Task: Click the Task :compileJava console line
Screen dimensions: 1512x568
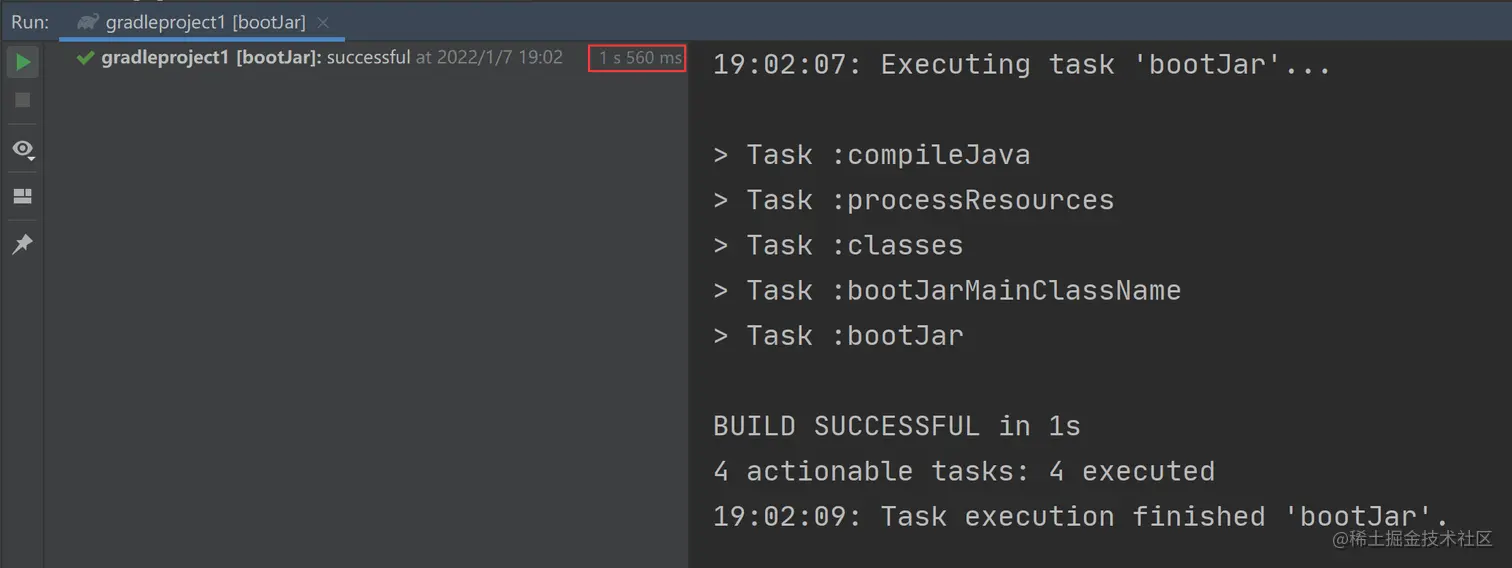Action: [x=871, y=155]
